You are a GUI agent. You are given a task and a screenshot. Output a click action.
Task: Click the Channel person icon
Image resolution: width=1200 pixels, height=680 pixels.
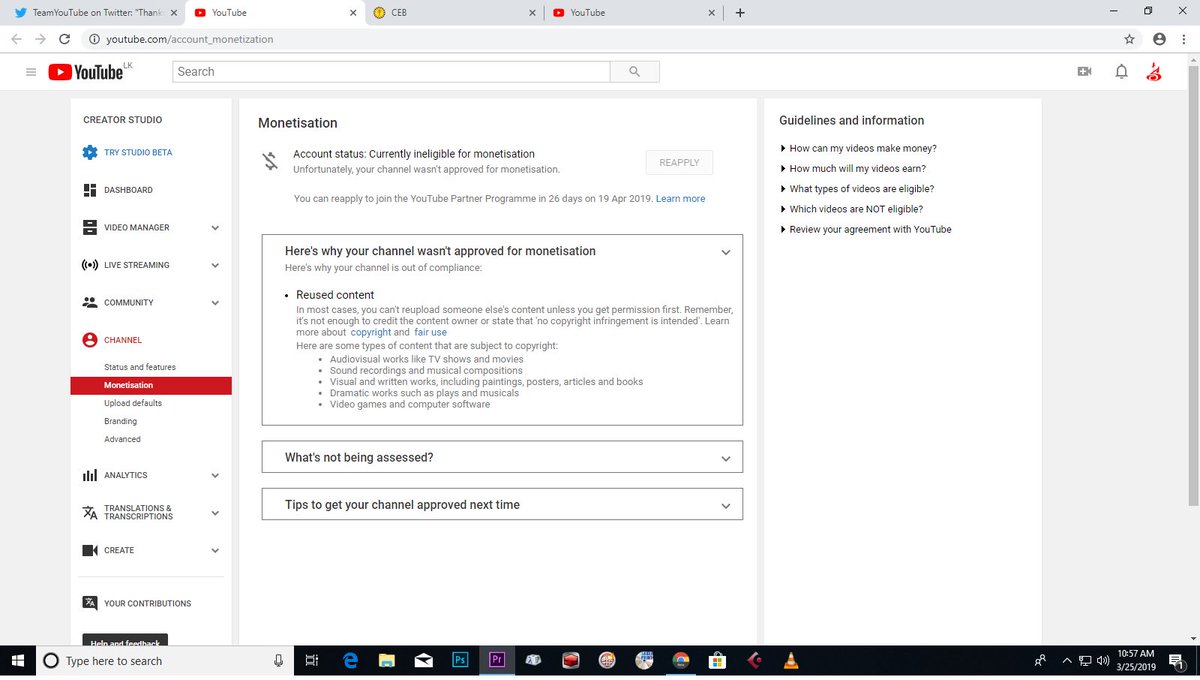90,340
